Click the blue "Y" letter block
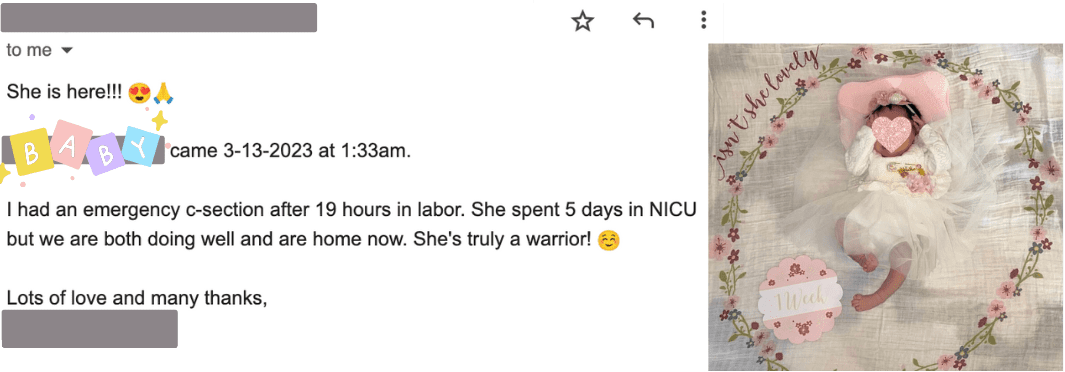The height and width of the screenshot is (372, 1065). (139, 146)
